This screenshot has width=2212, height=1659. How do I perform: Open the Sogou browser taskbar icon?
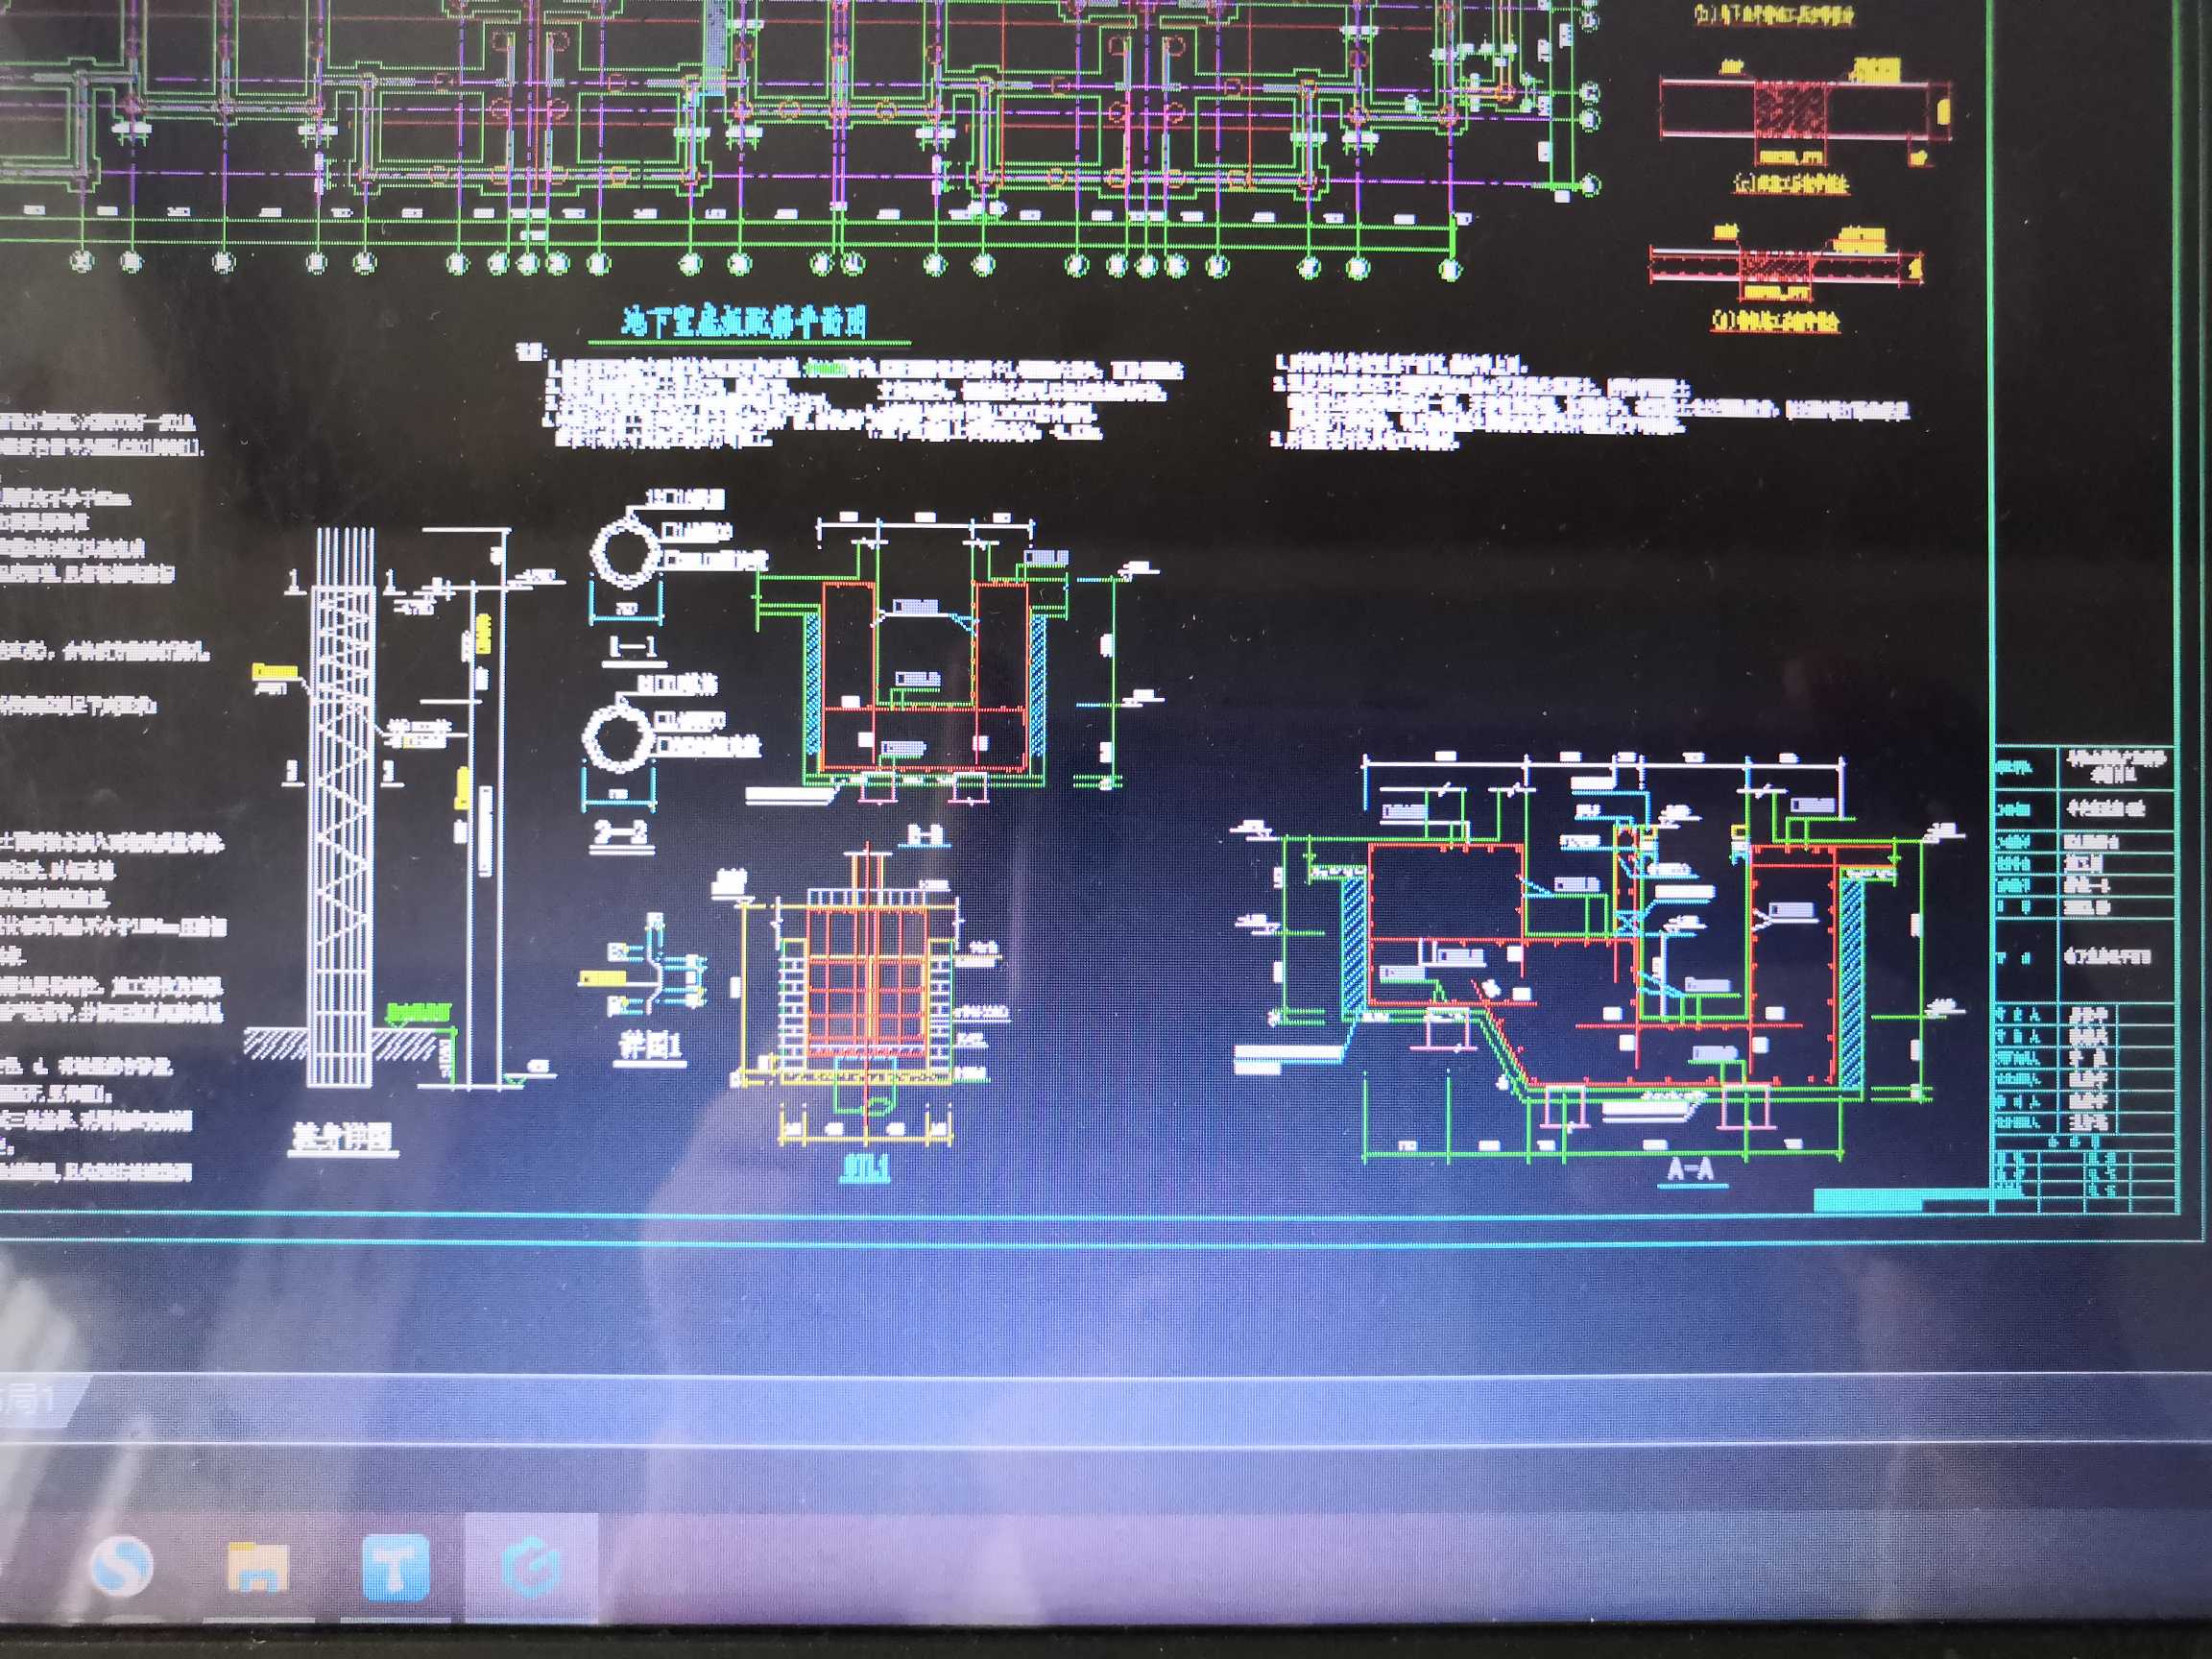point(121,1566)
